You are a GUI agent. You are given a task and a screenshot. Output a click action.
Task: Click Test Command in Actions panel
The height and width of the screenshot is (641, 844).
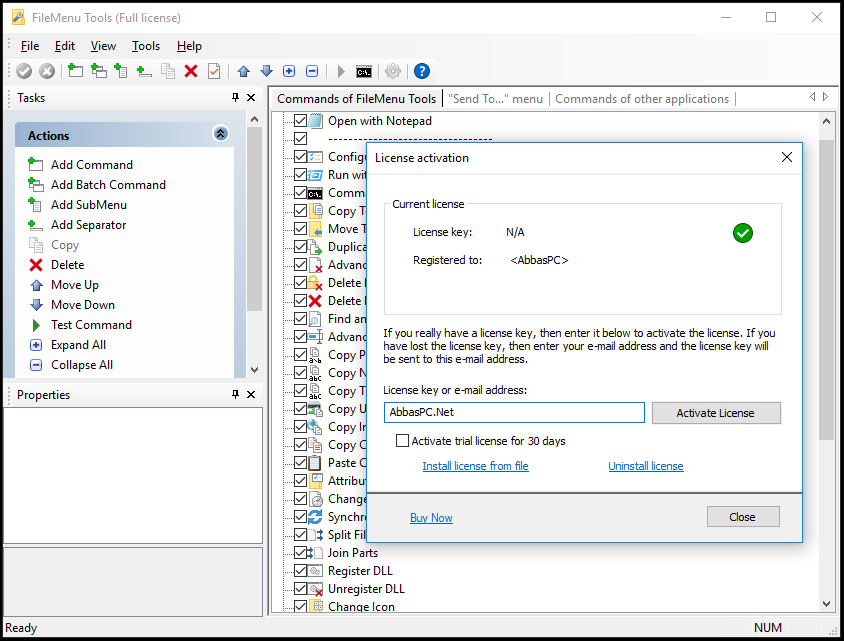(x=91, y=325)
